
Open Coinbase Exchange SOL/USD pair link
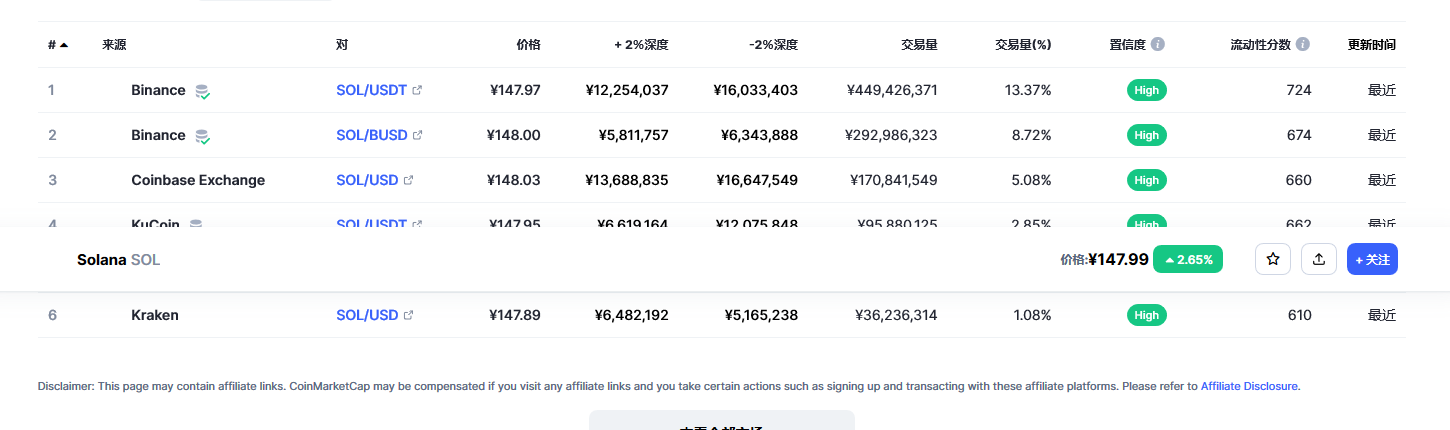[x=367, y=180]
